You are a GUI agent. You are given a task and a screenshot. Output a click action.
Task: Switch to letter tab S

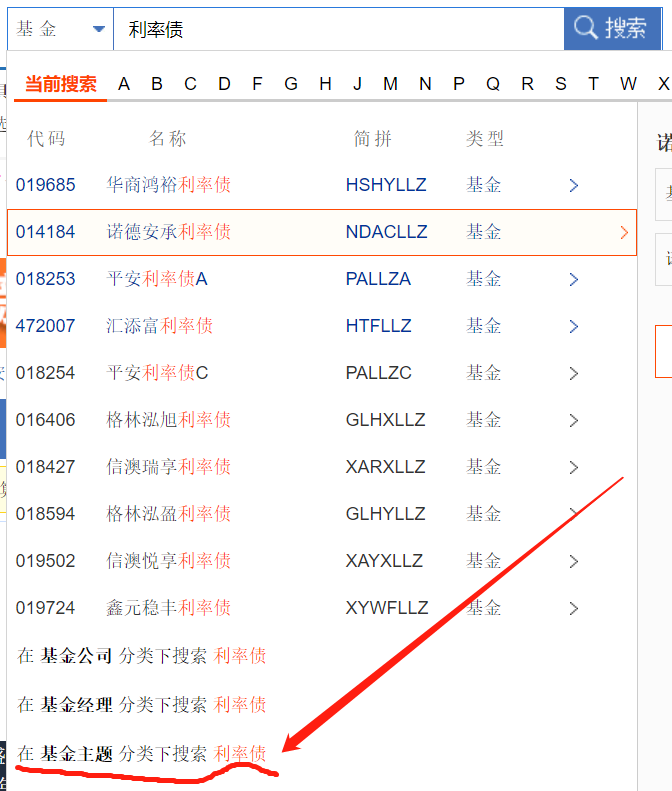pyautogui.click(x=561, y=84)
